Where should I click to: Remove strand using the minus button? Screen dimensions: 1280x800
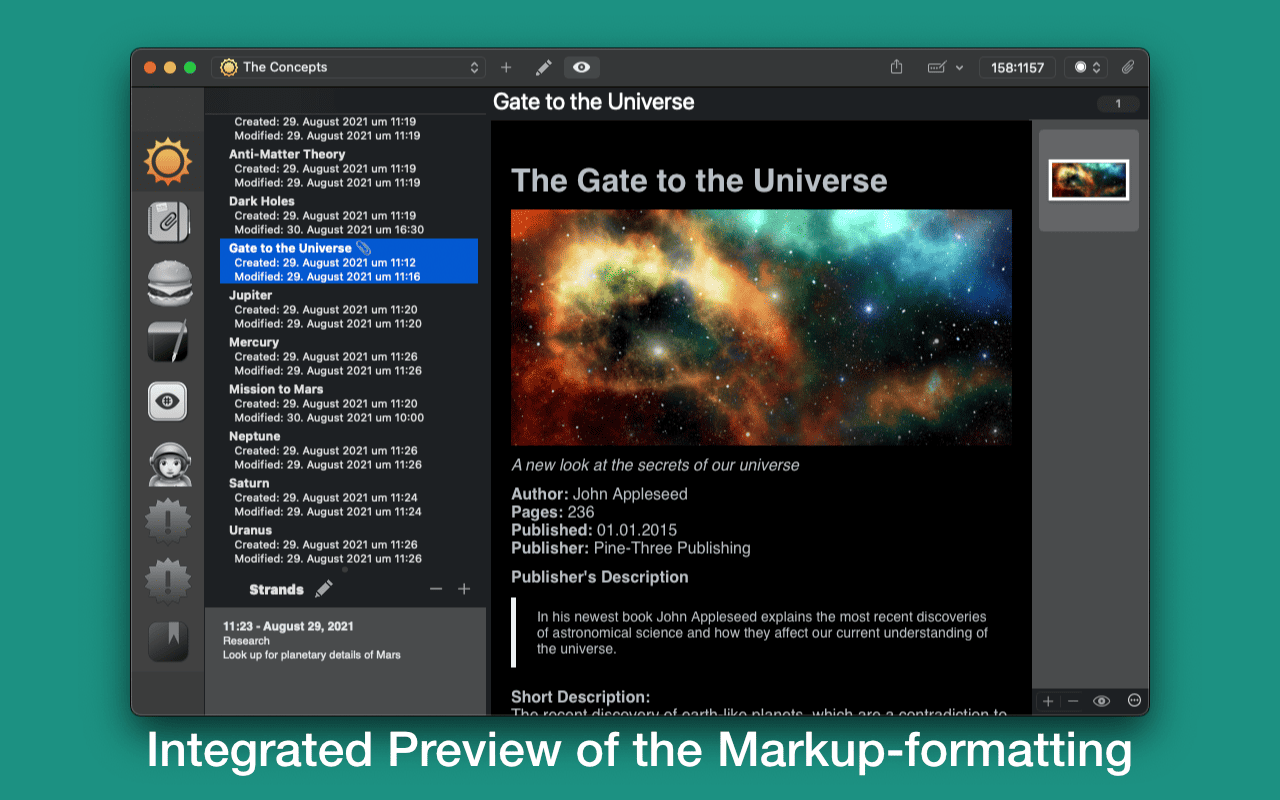point(436,589)
